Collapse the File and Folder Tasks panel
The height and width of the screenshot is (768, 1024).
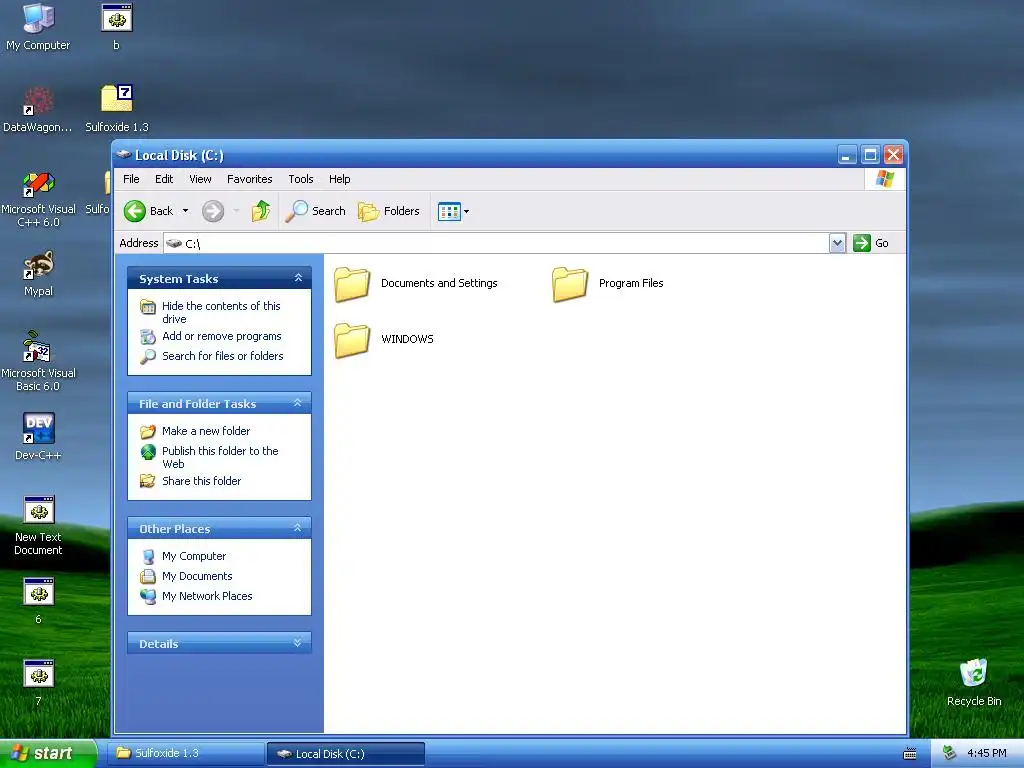[298, 403]
